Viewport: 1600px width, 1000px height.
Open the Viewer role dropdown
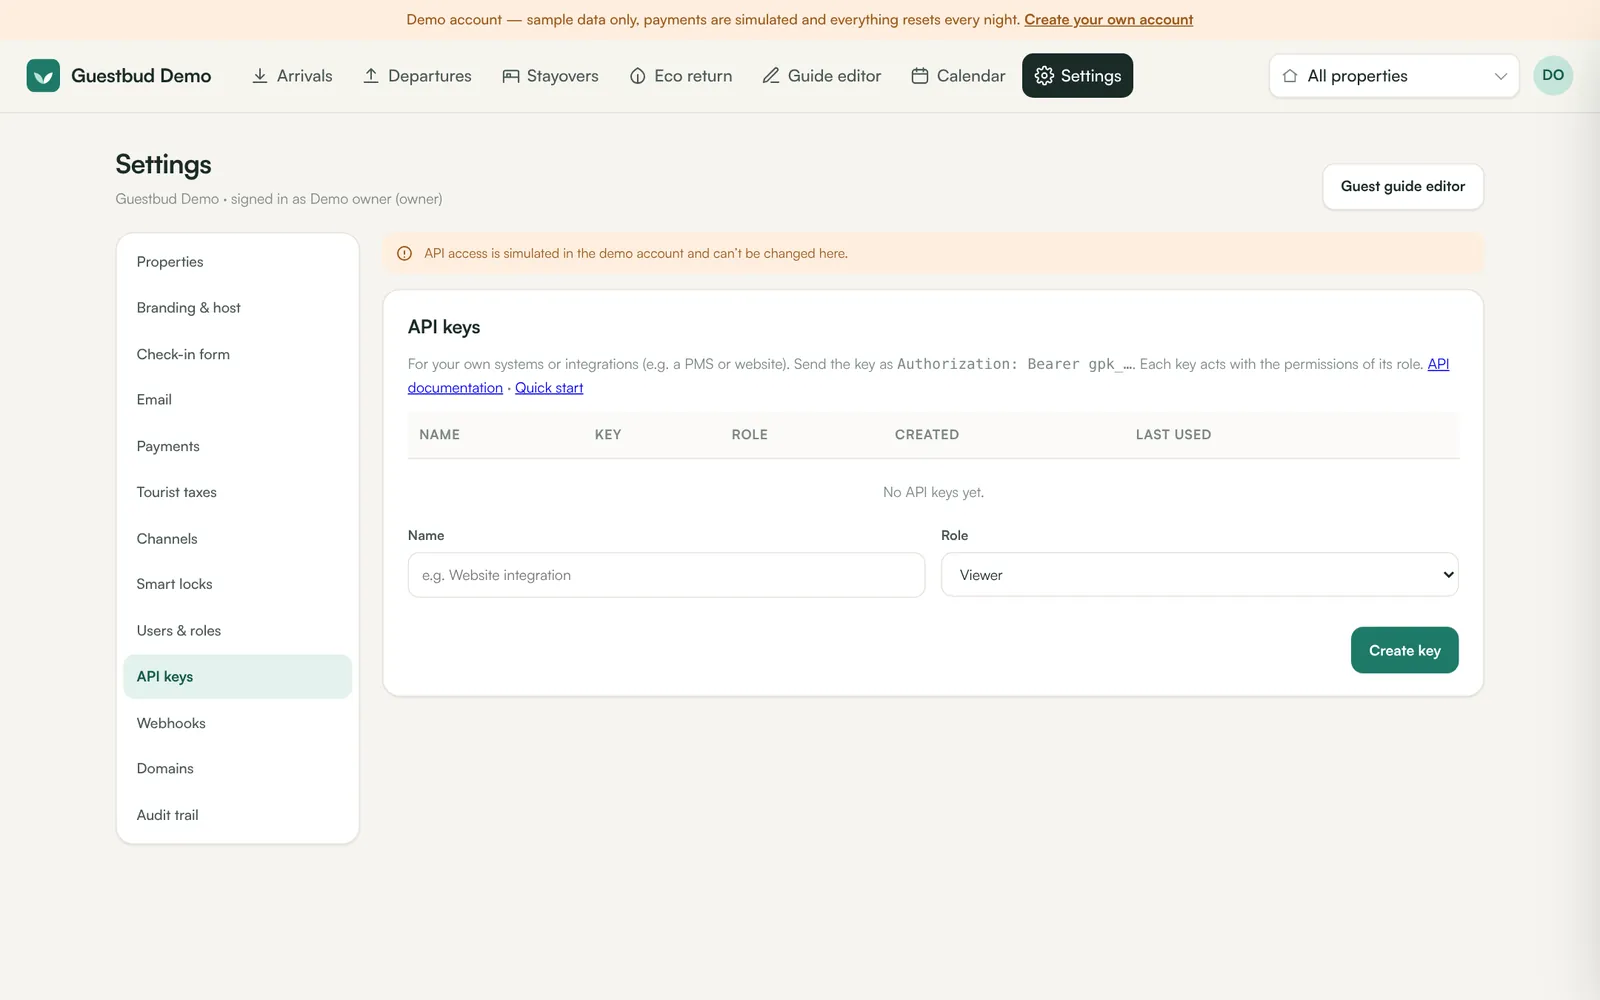[1199, 575]
